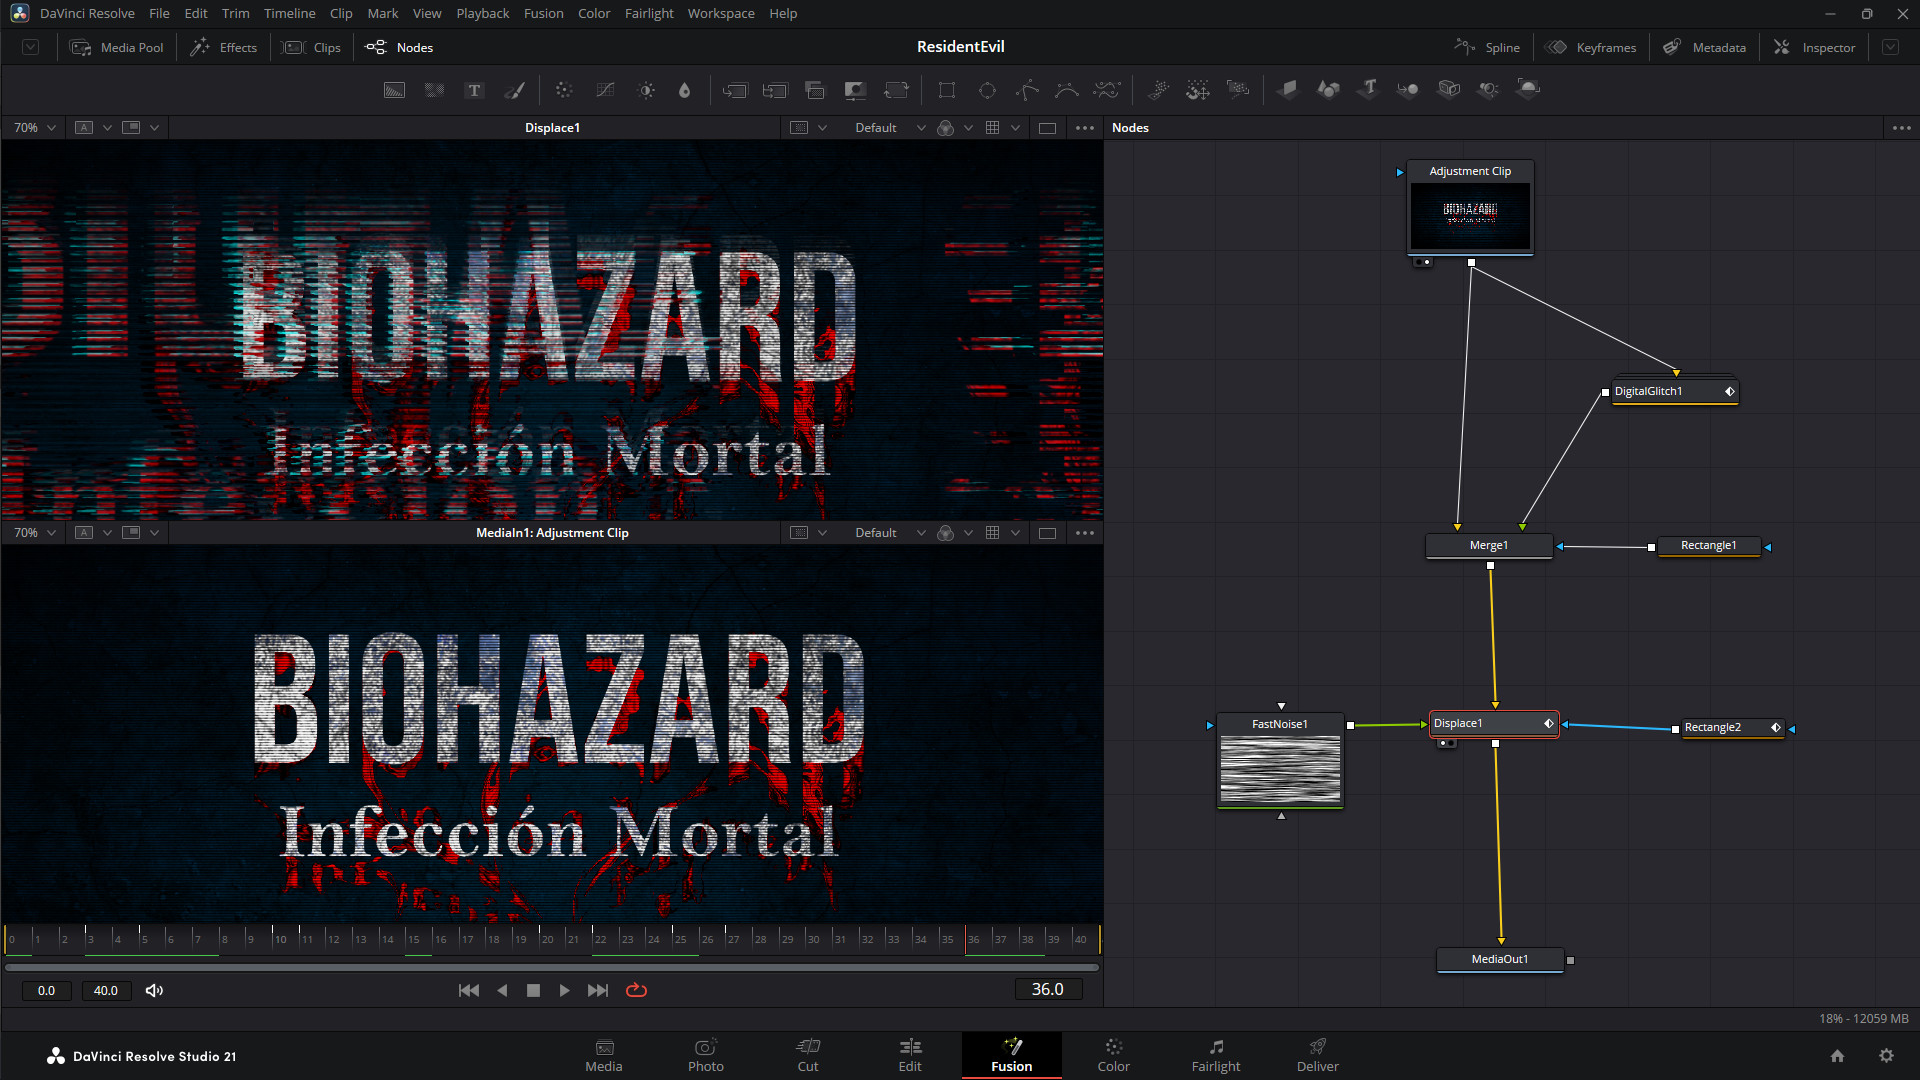Add a Text+ tool from the toolbar

474,90
